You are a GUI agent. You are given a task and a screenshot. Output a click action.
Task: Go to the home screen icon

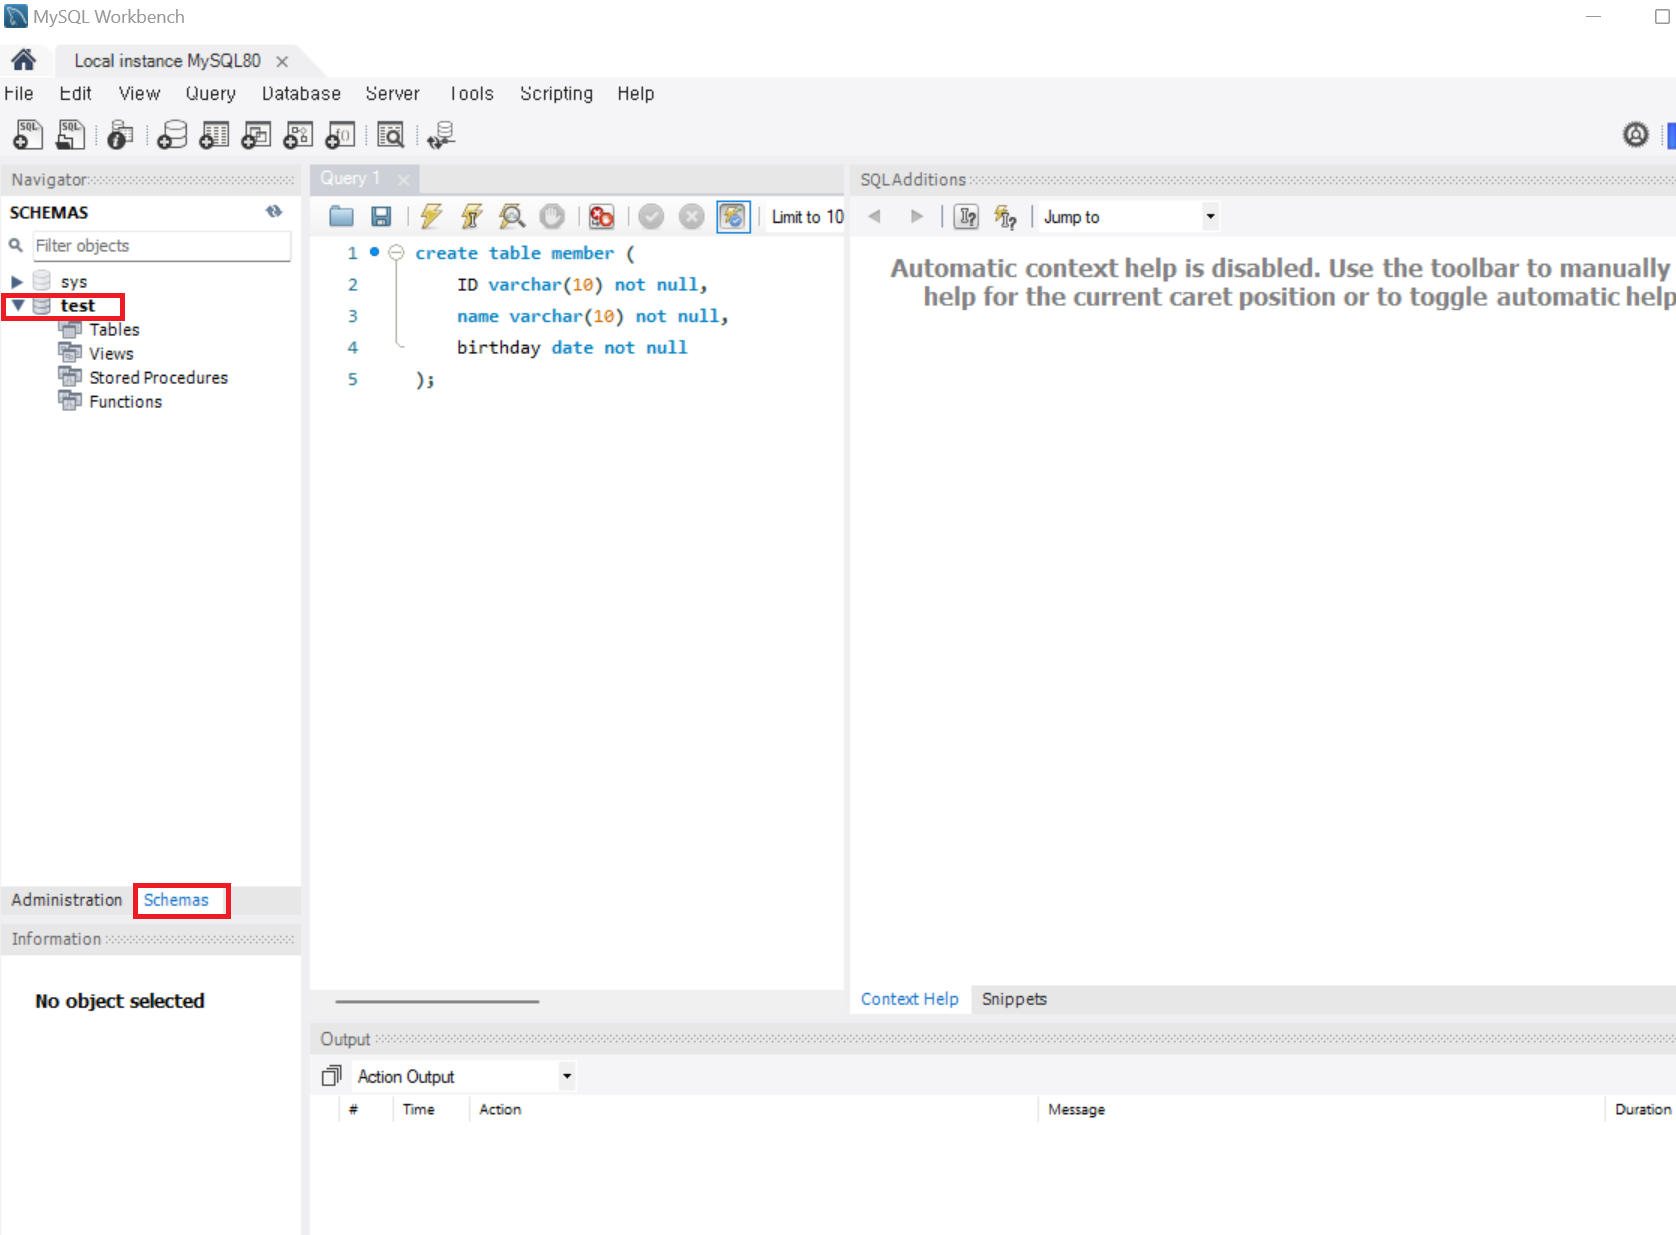click(23, 60)
